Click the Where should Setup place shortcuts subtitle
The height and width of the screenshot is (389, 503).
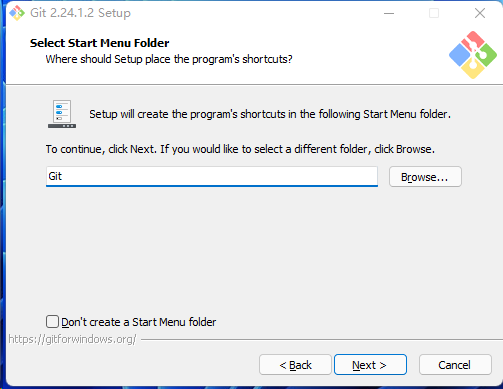pyautogui.click(x=169, y=59)
